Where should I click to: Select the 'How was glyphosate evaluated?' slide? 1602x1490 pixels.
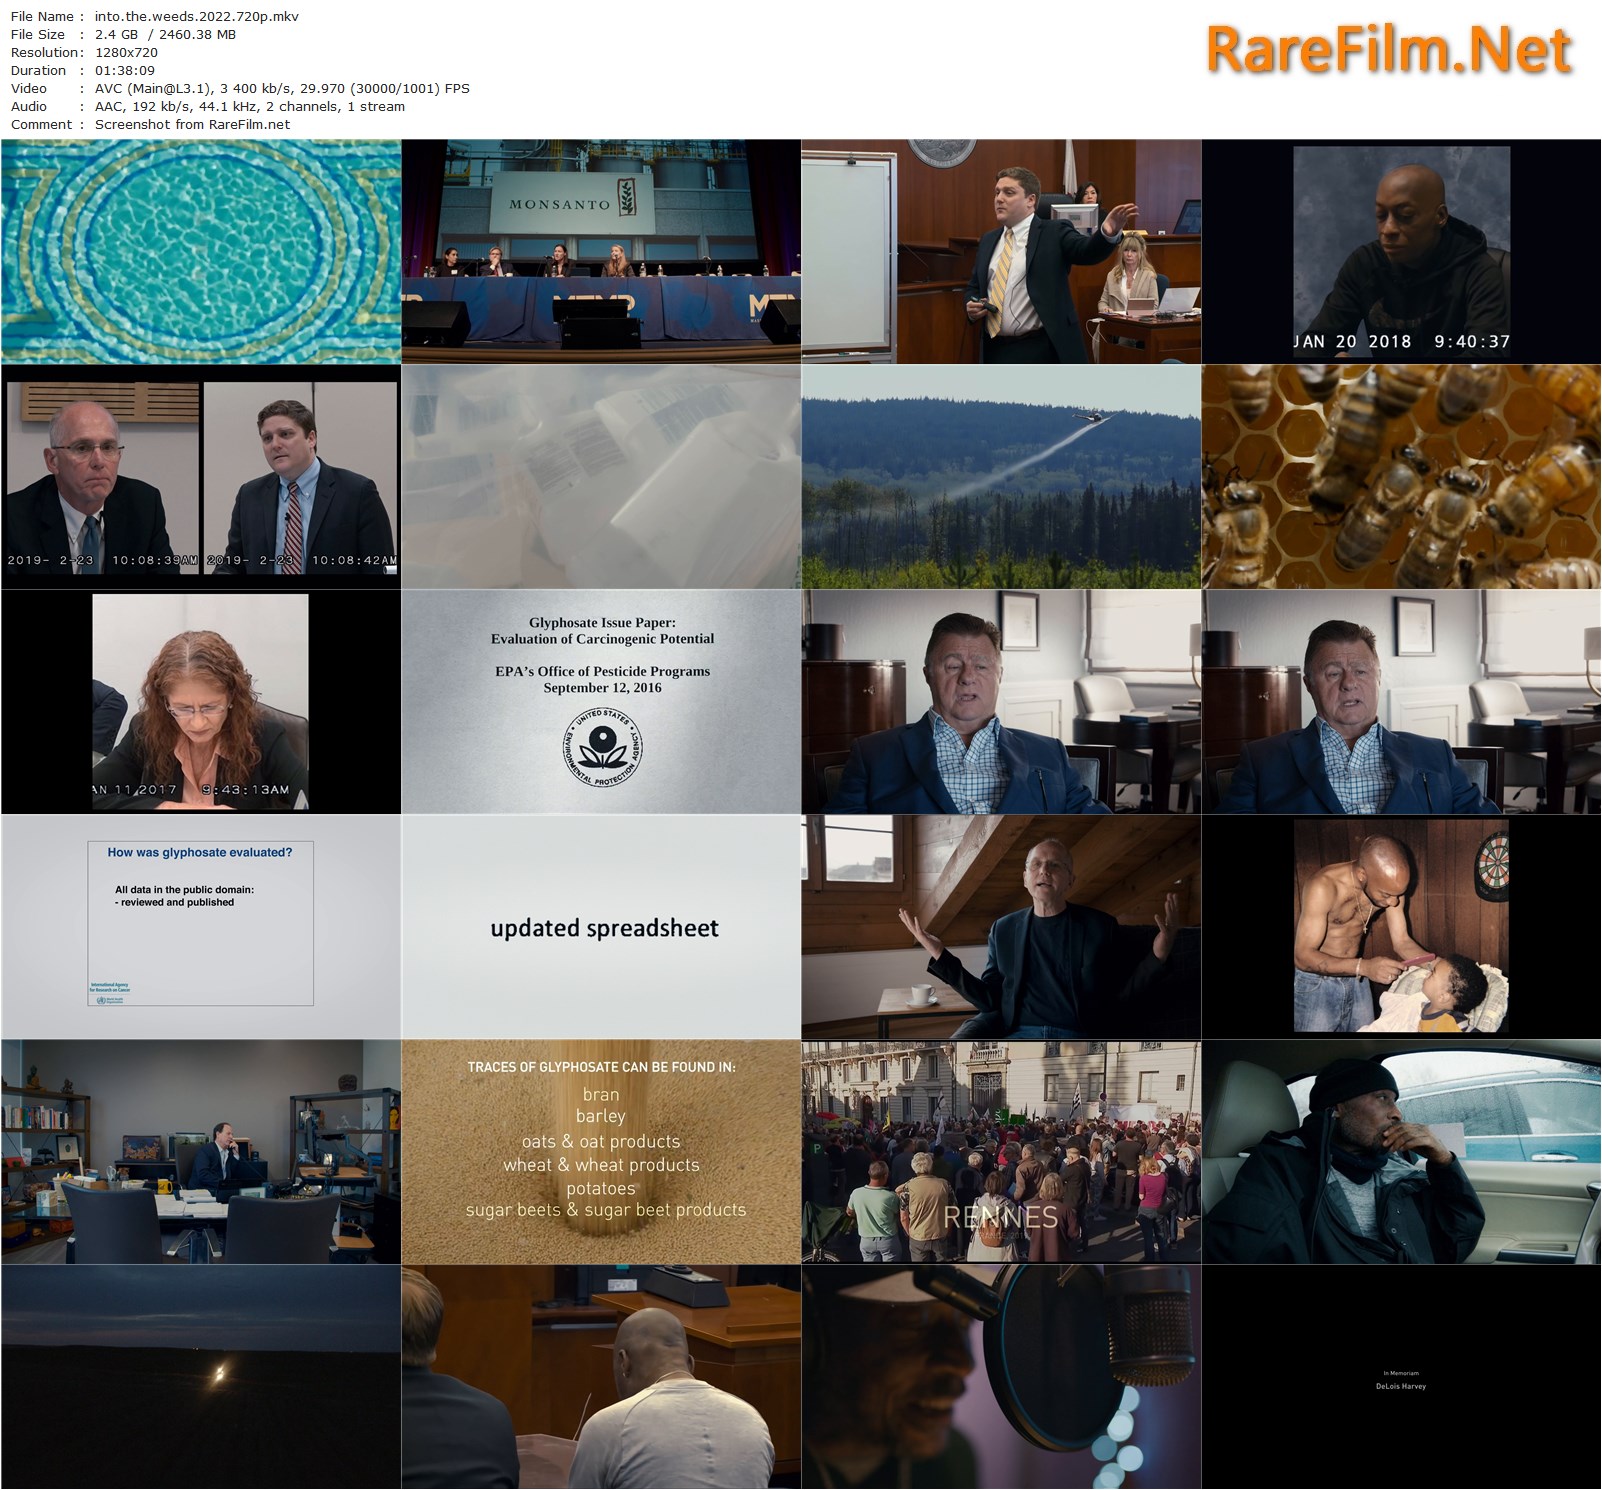coord(201,926)
